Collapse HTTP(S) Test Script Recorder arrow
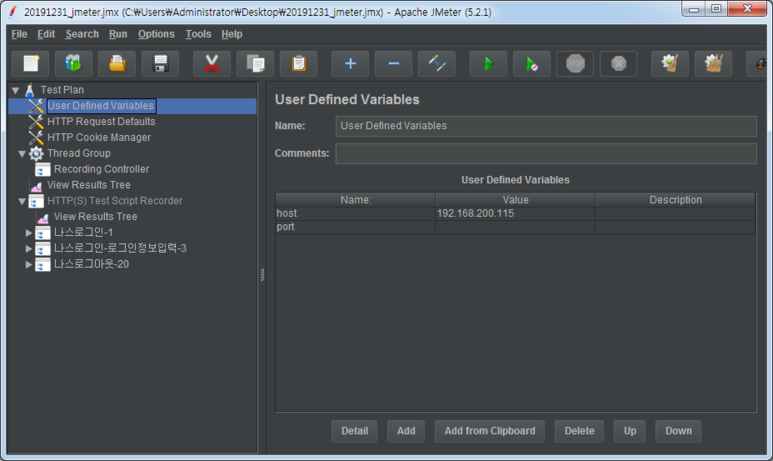 (x=22, y=201)
